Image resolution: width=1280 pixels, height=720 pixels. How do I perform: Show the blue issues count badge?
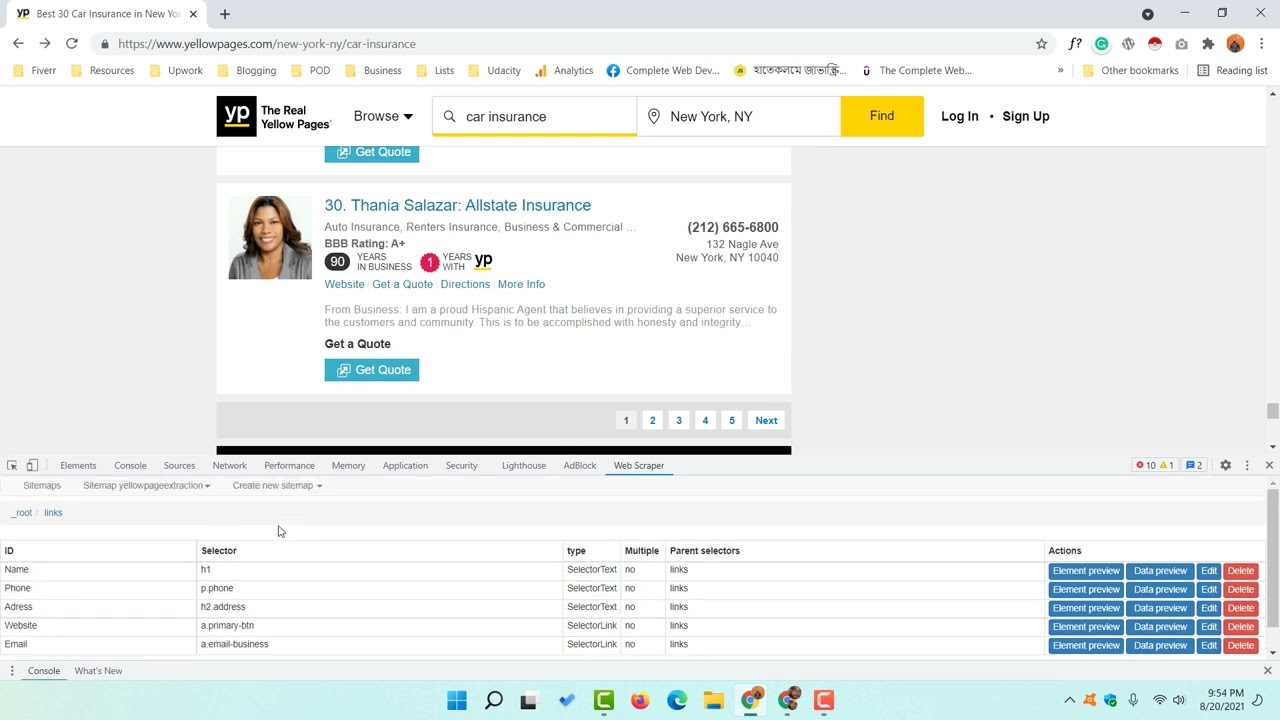(x=1194, y=466)
